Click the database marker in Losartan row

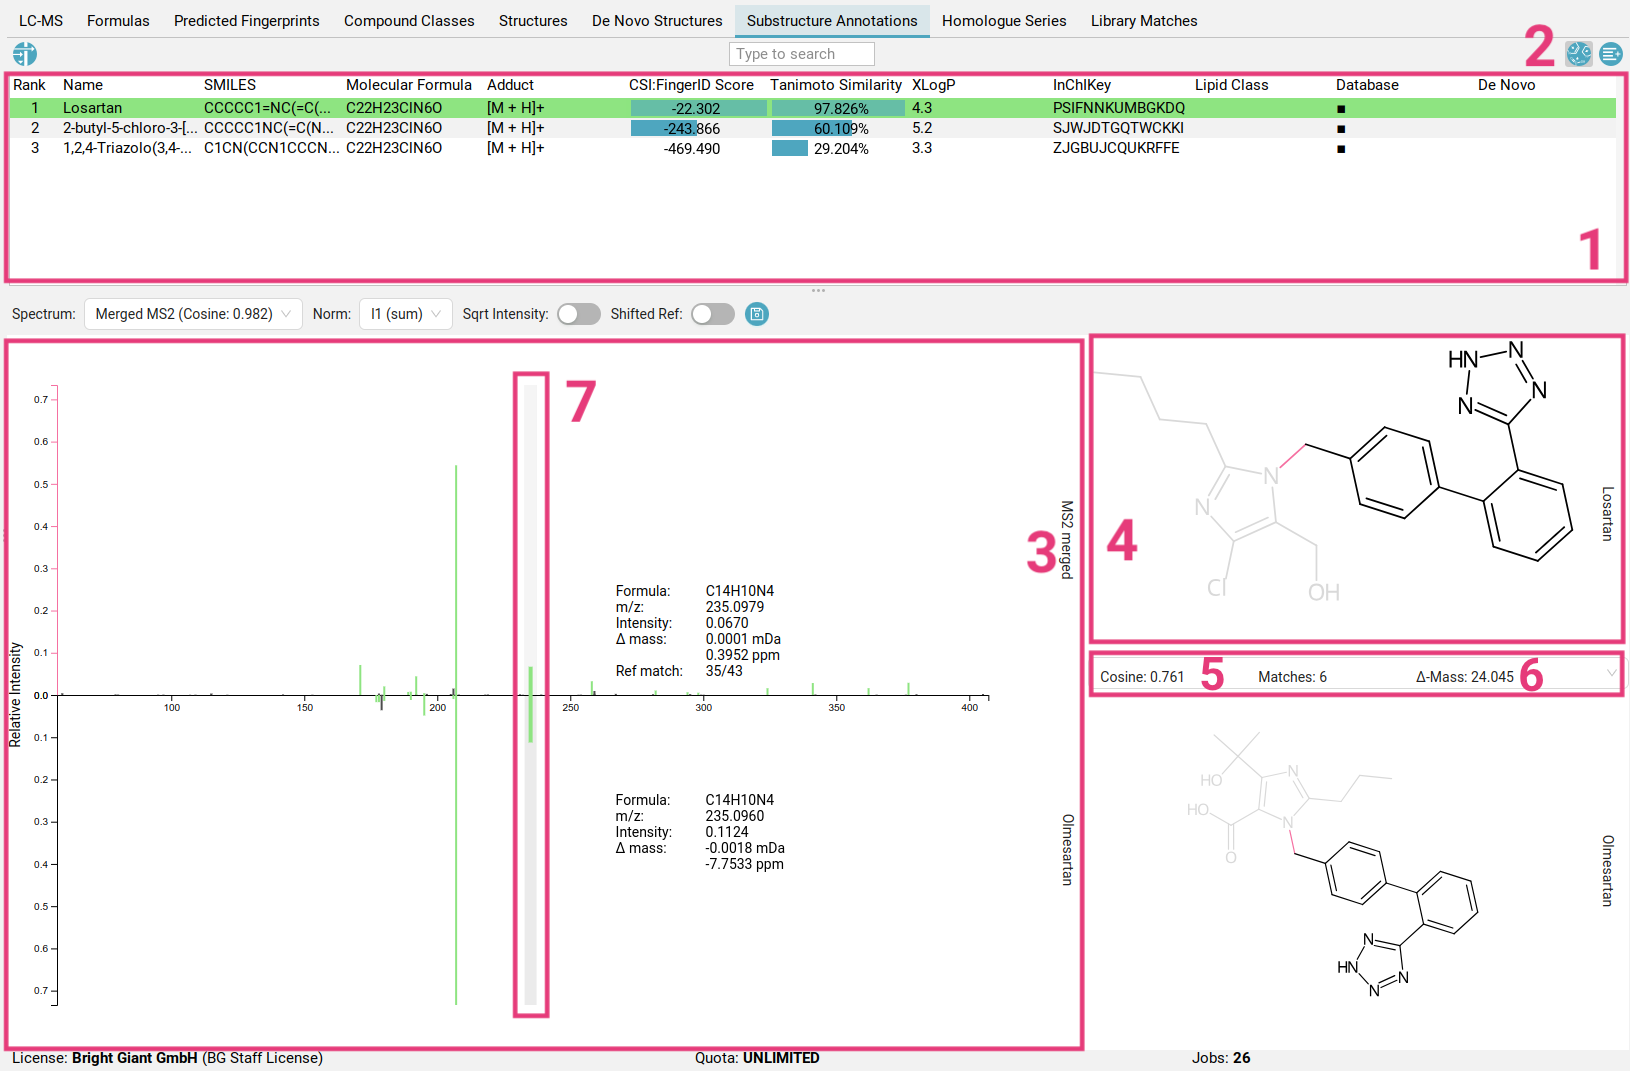point(1341,109)
